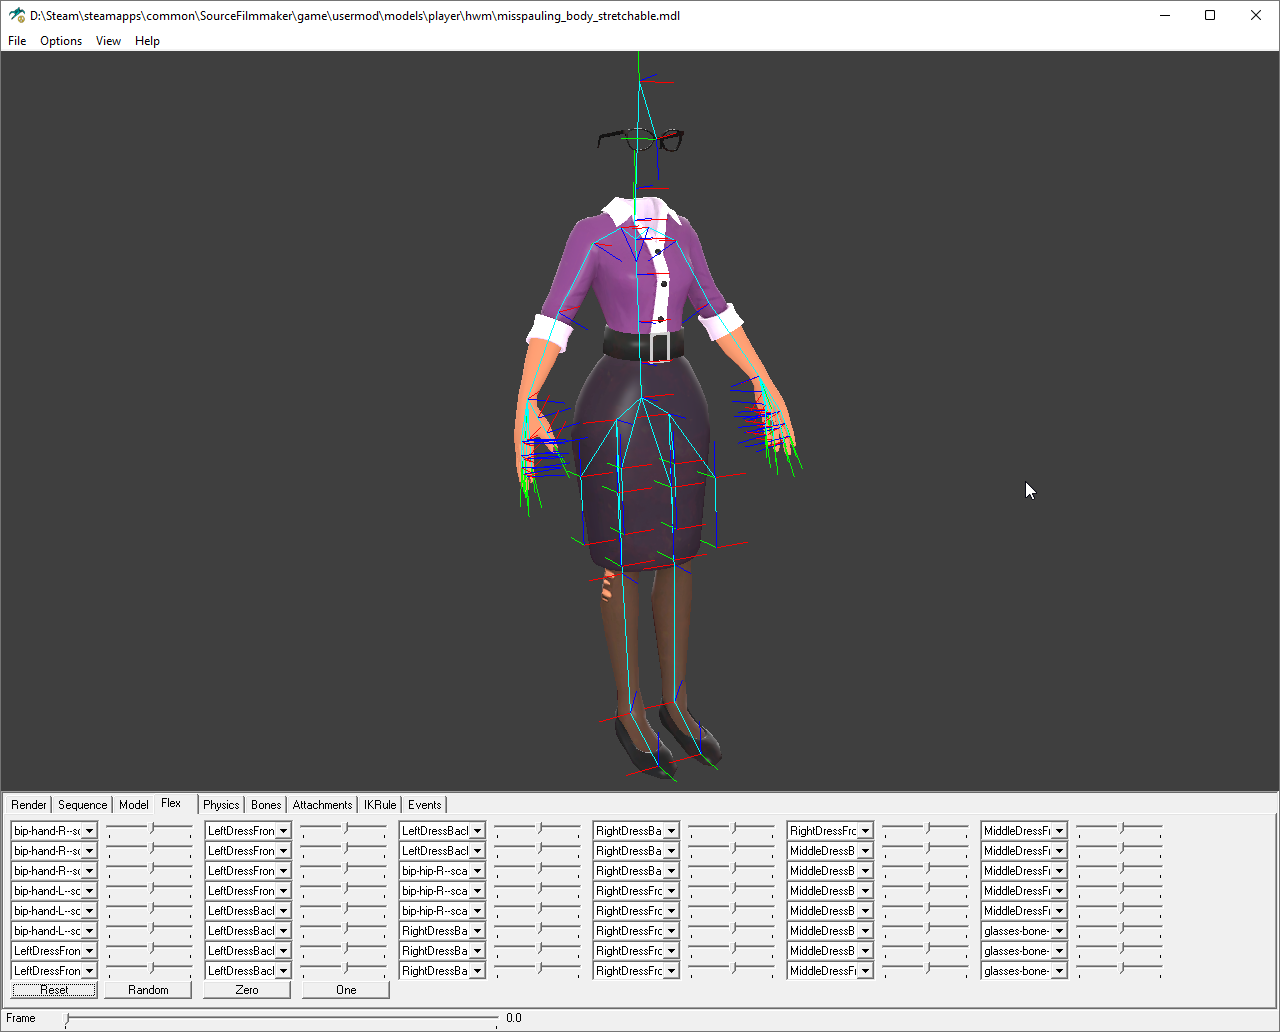Viewport: 1280px width, 1032px height.
Task: Switch to the Model tab
Action: tap(133, 805)
